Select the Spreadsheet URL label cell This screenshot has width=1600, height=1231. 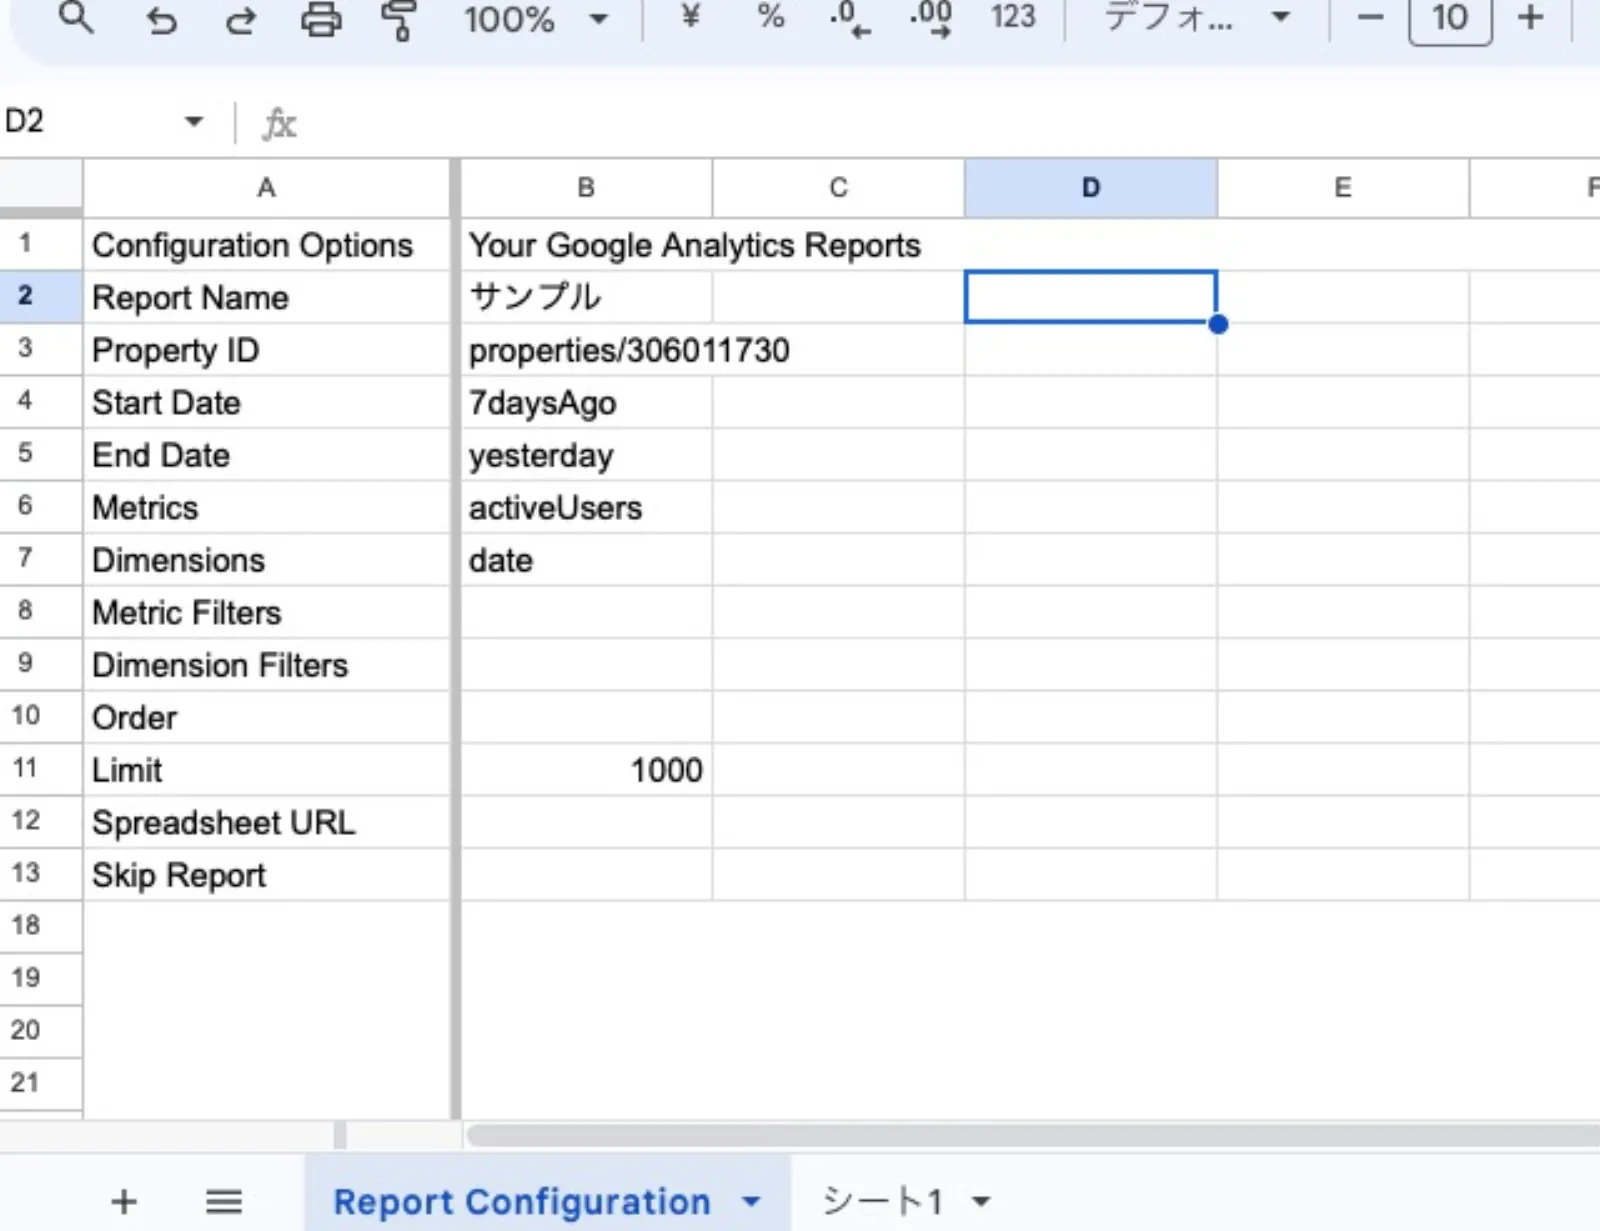click(266, 822)
